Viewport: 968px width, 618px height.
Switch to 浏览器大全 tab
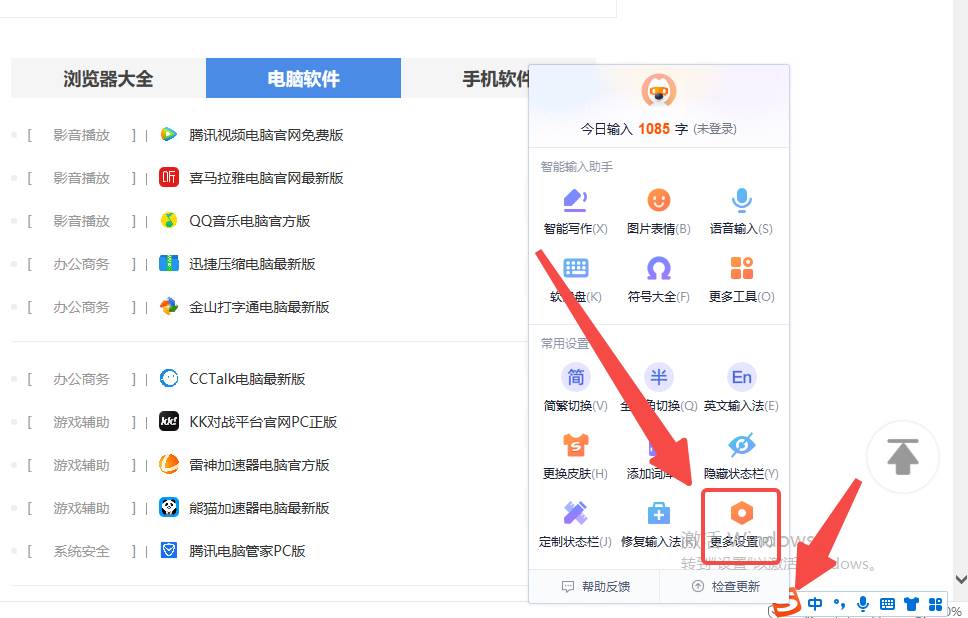(x=108, y=78)
